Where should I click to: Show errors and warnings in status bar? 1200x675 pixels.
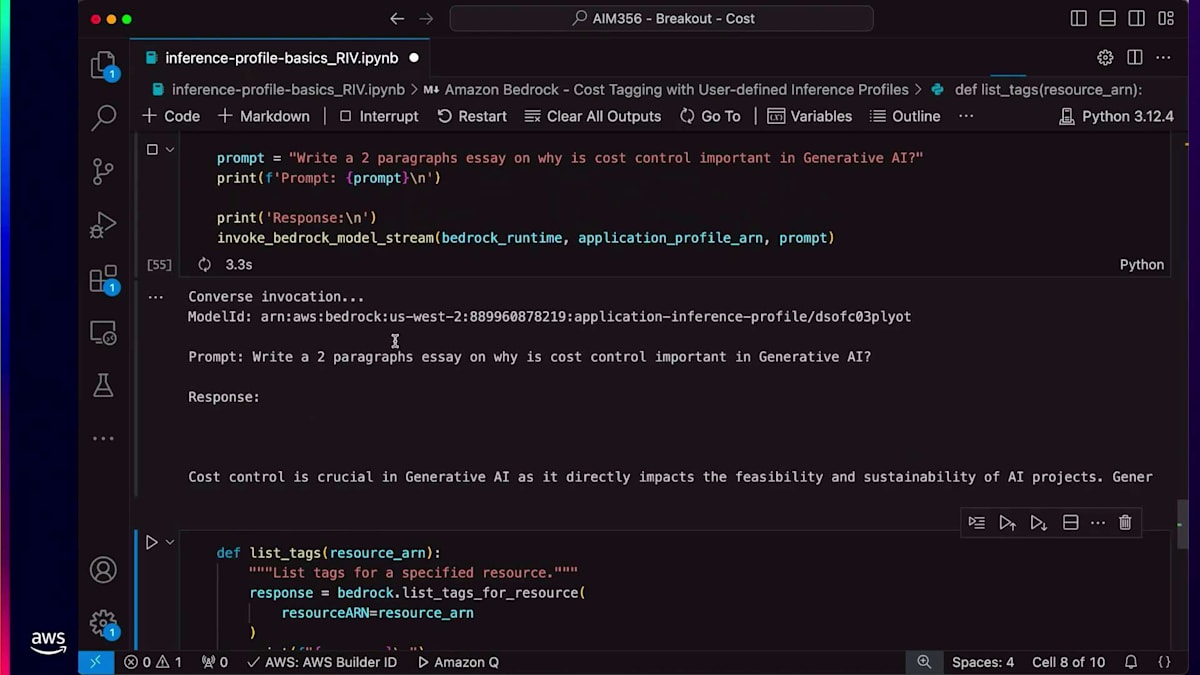(153, 662)
